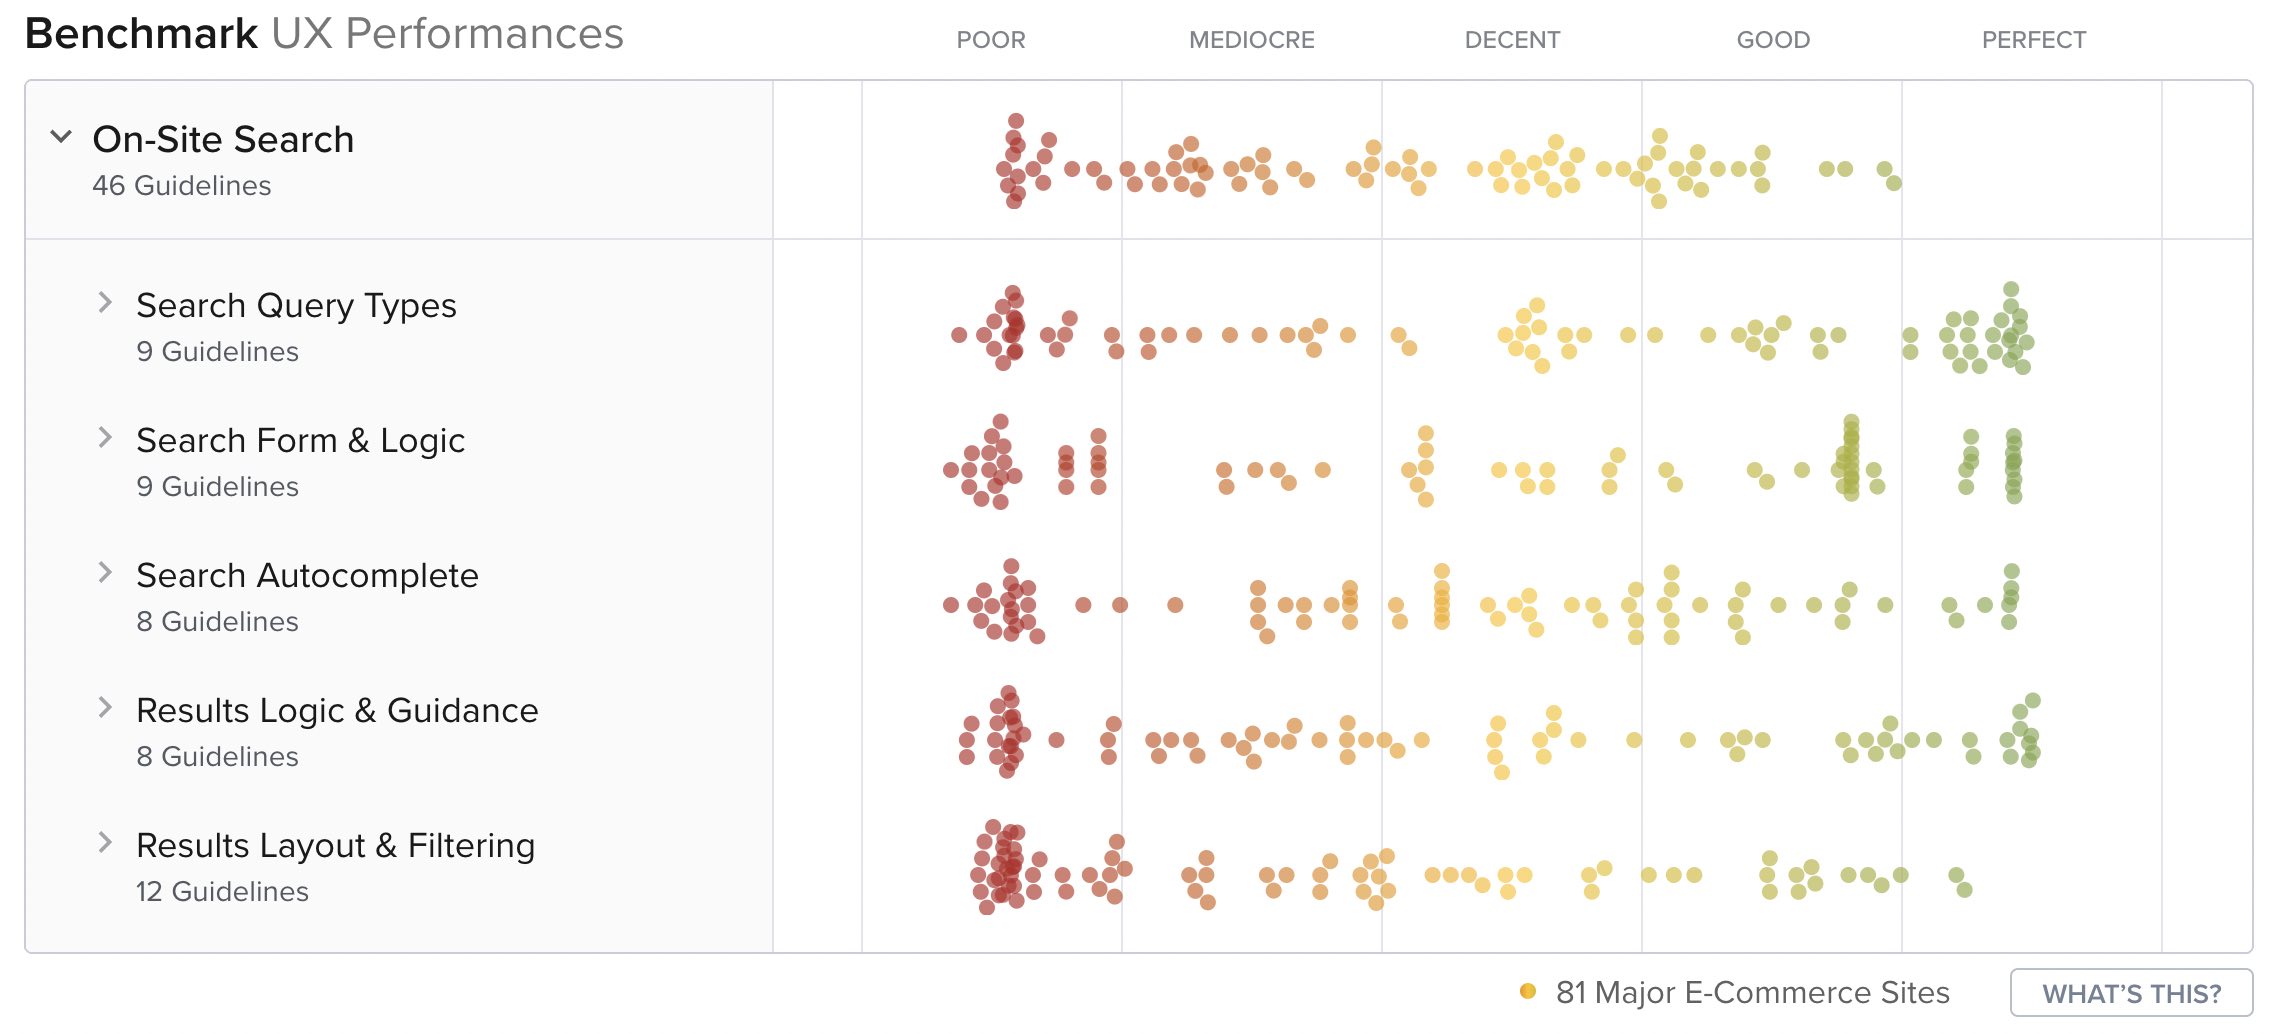Select the Search Autocomplete title
2276x1034 pixels.
point(307,575)
